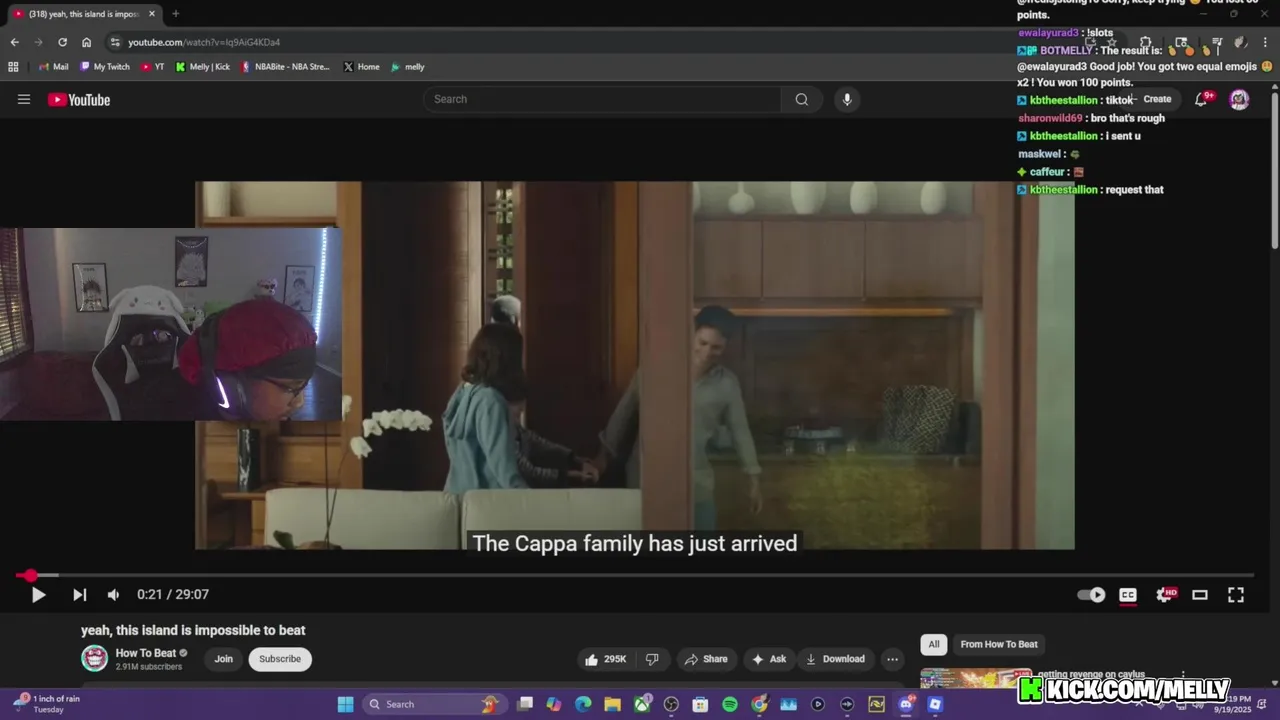The height and width of the screenshot is (720, 1280).
Task: Open the YT bookmark
Action: coord(153,67)
